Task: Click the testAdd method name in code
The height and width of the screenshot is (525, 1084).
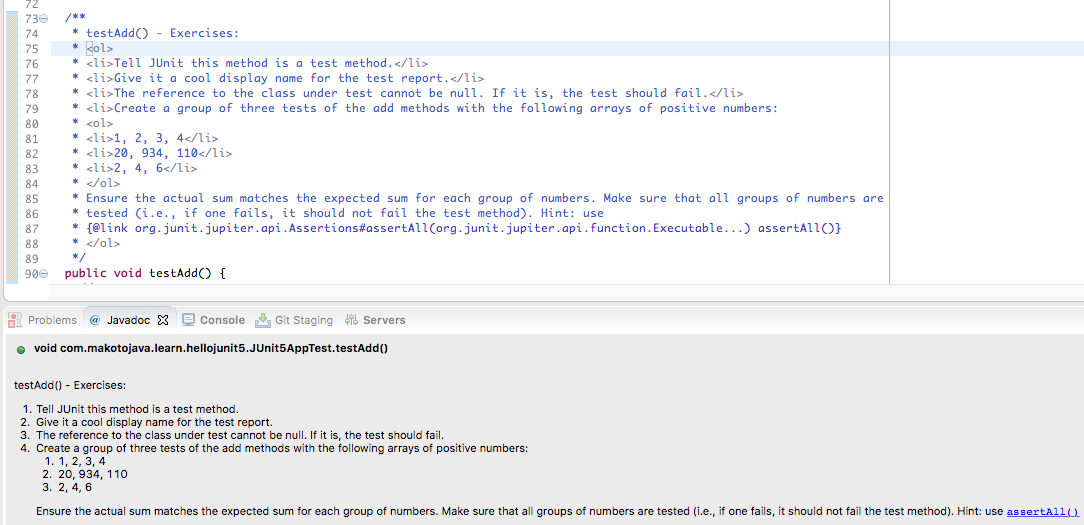Action: [177, 273]
